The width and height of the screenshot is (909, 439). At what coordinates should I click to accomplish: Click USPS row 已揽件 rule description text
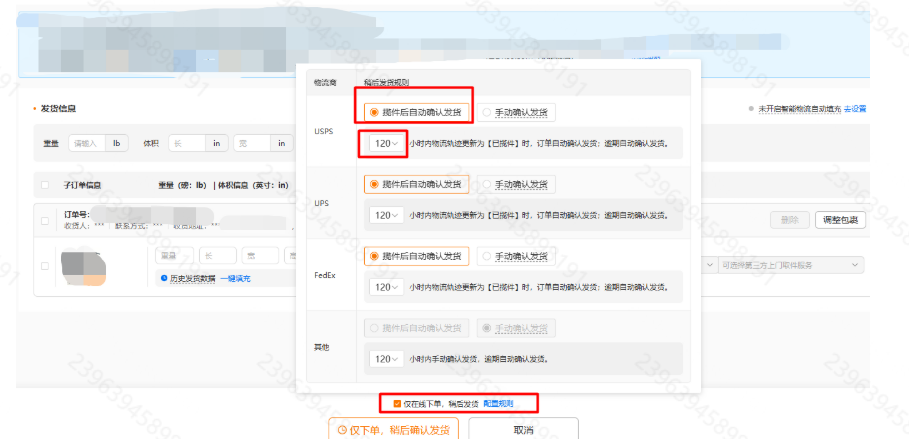(539, 143)
